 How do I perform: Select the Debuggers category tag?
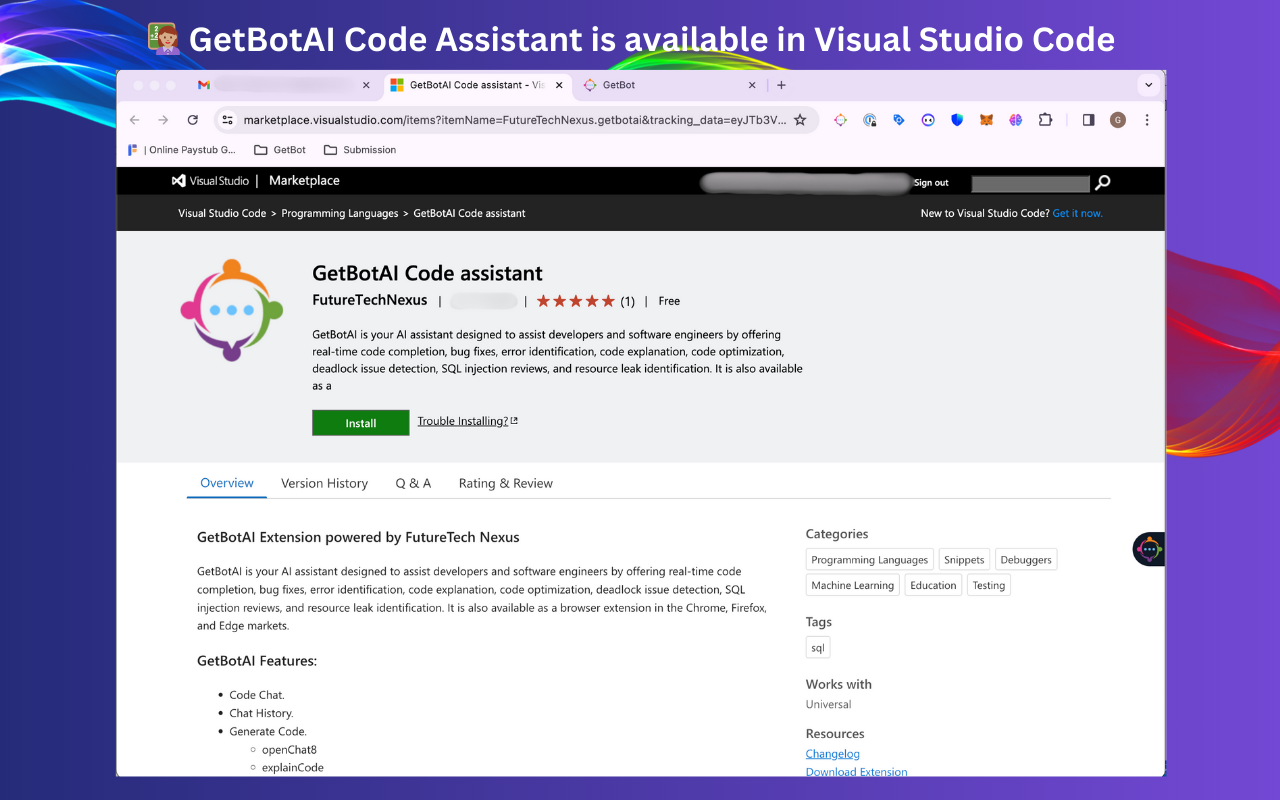point(1026,560)
